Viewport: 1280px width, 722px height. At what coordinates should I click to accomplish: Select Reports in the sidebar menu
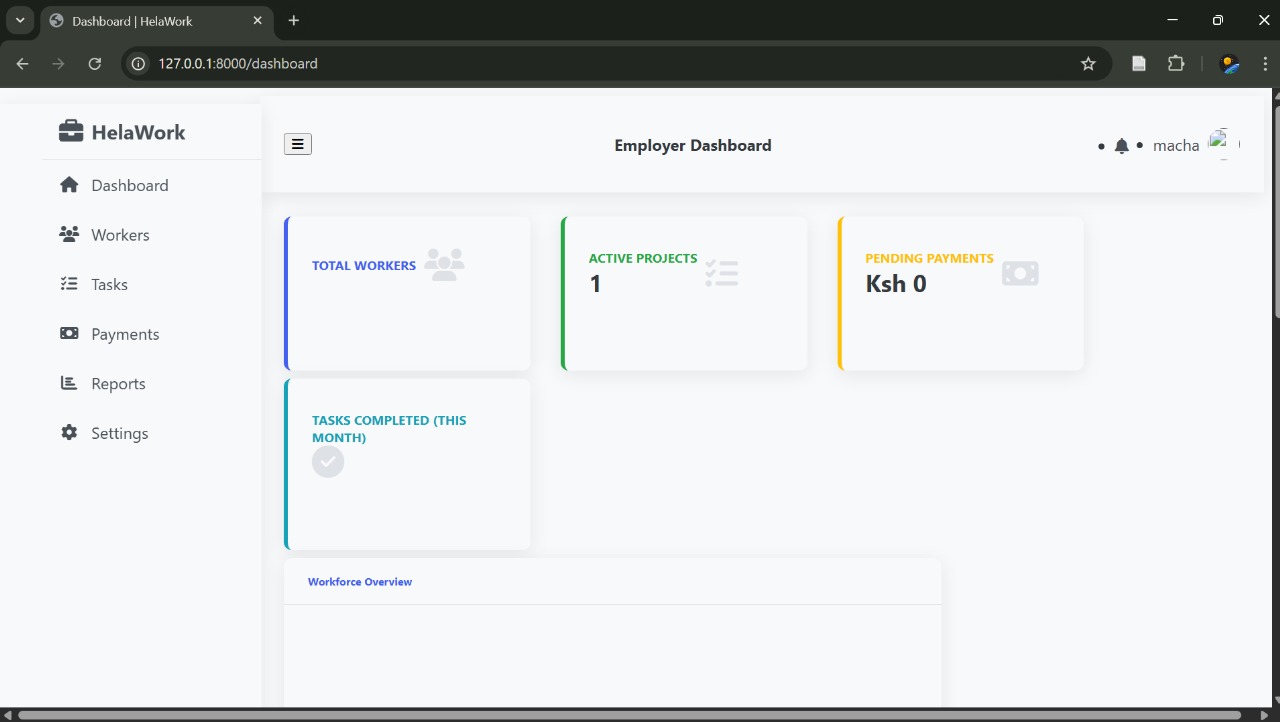pyautogui.click(x=118, y=384)
